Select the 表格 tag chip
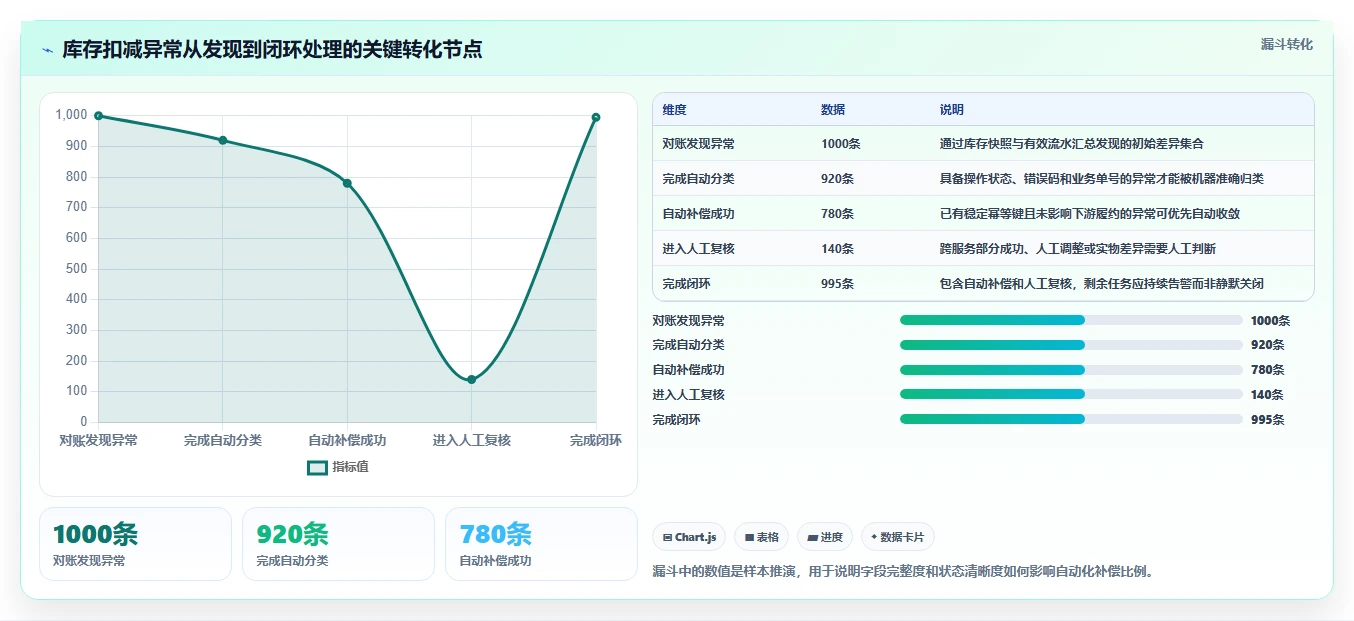1354x621 pixels. tap(761, 537)
